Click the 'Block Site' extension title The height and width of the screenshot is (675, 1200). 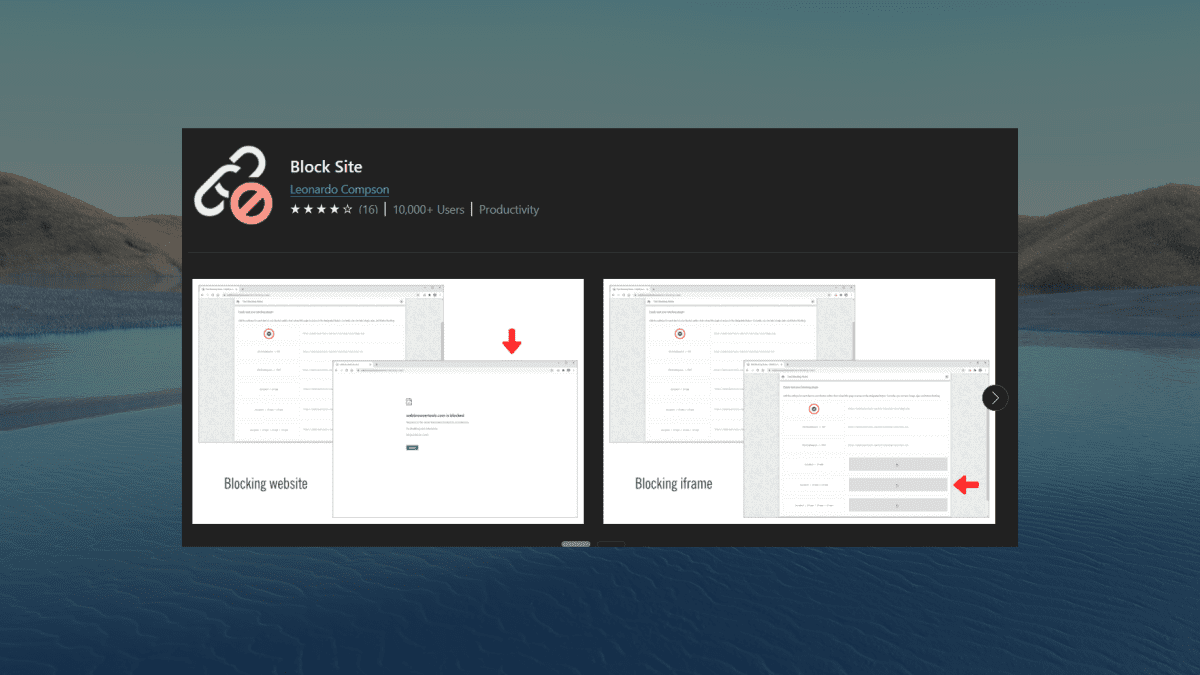click(x=326, y=166)
